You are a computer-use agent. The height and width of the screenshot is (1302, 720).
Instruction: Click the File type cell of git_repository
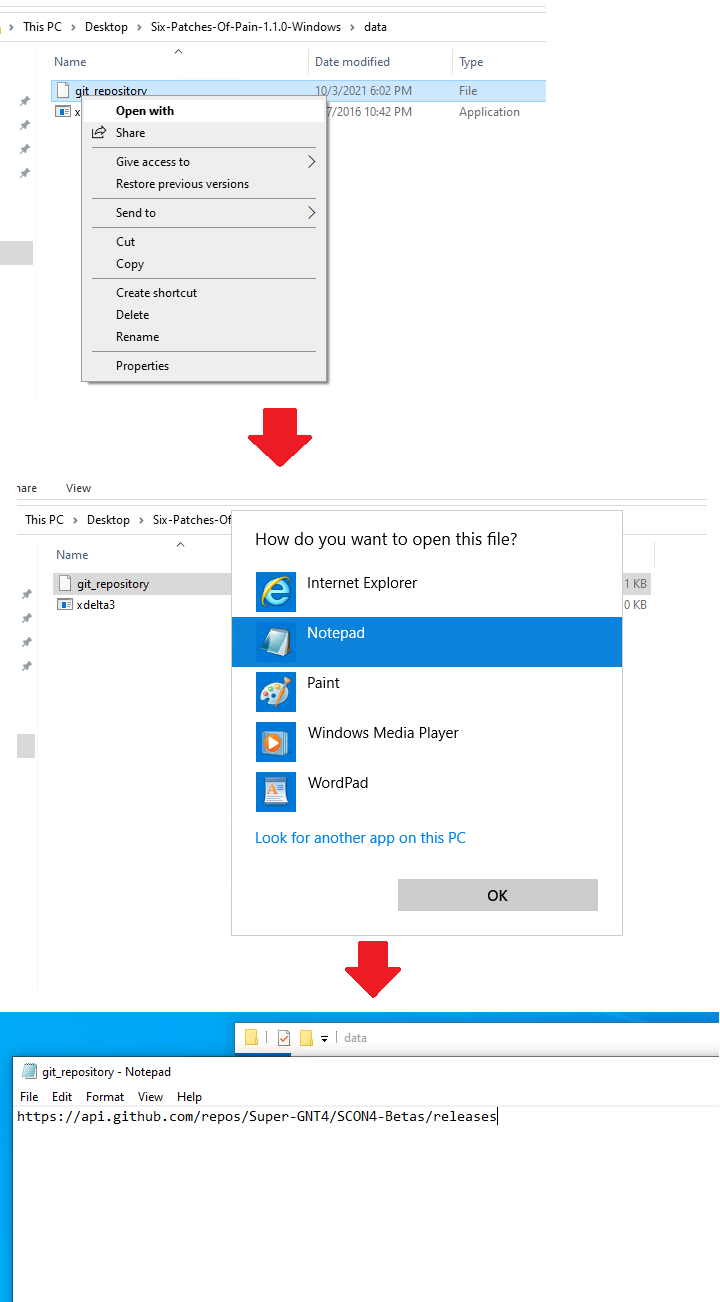click(x=468, y=91)
